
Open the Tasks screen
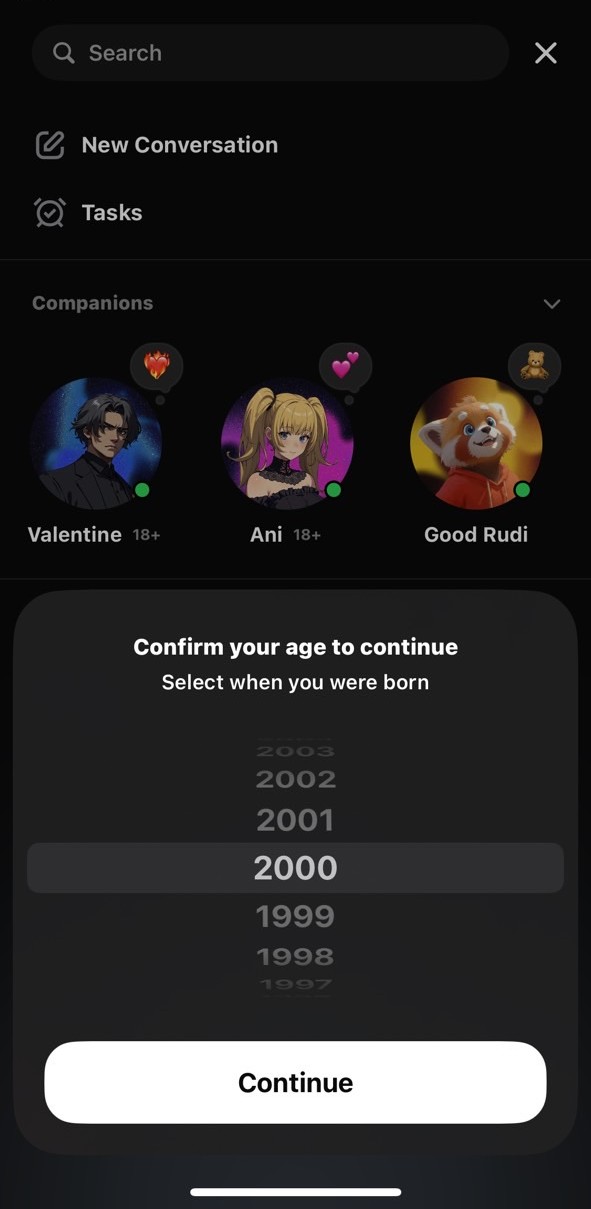click(x=111, y=212)
